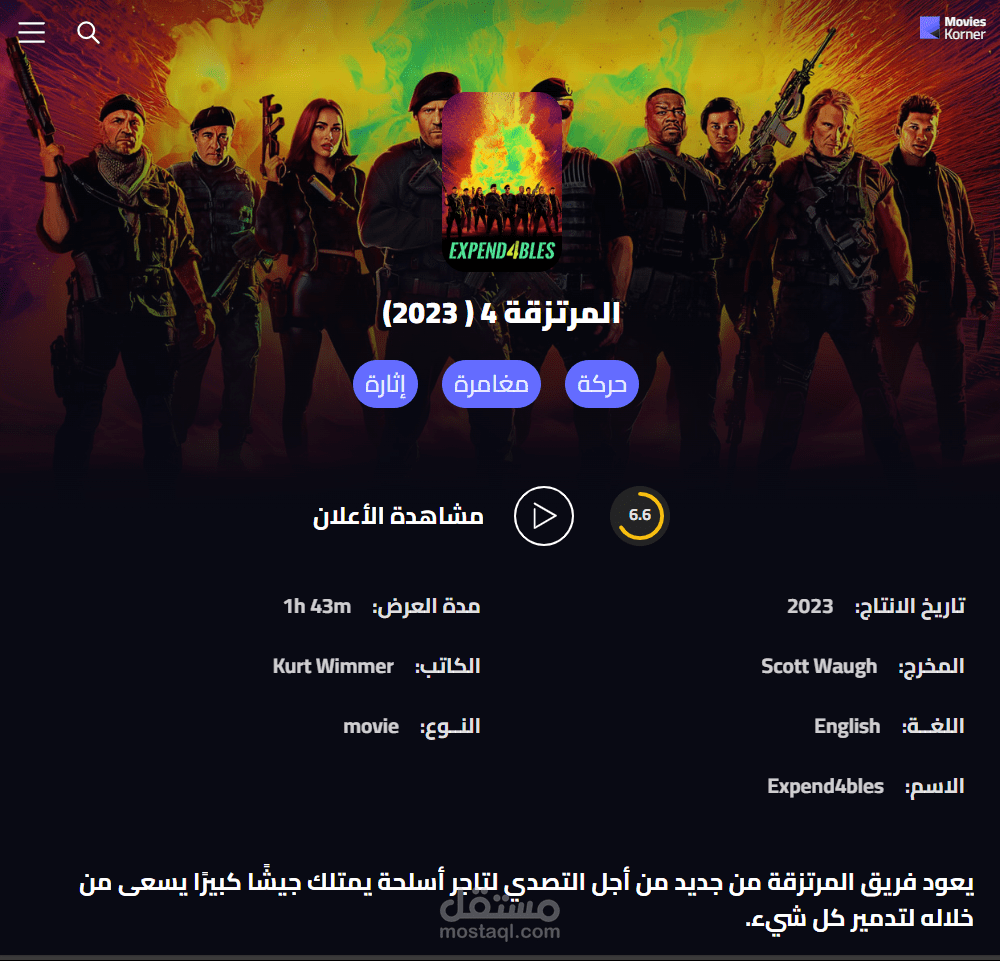Open the hamburger menu

point(31,32)
